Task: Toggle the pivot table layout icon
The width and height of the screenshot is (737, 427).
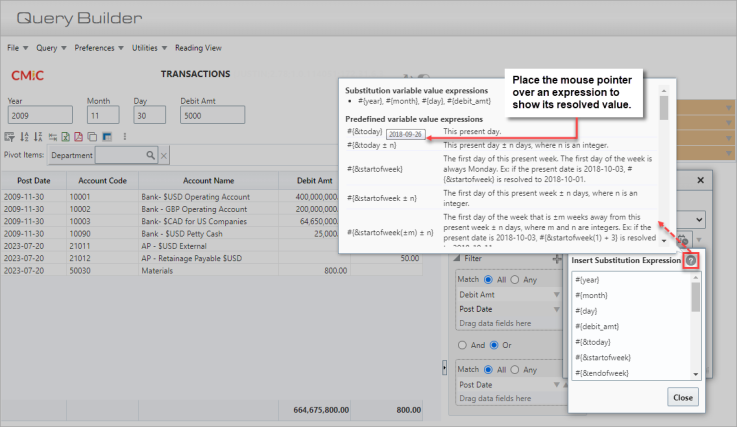Action: (107, 137)
